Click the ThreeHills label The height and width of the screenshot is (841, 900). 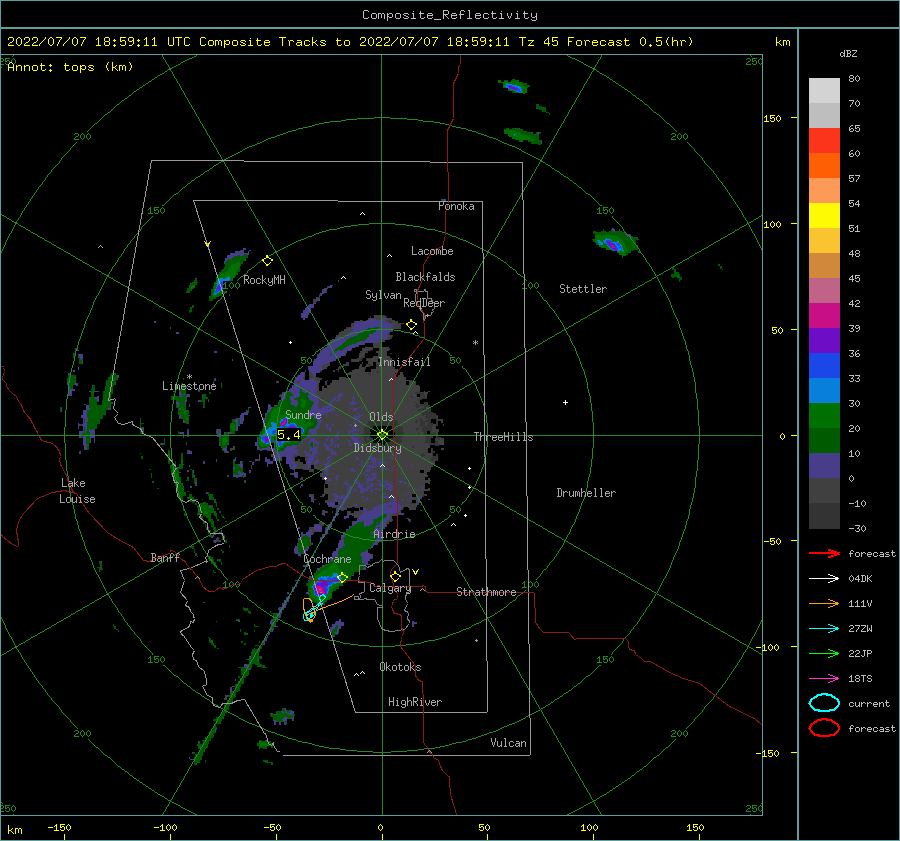click(x=503, y=437)
